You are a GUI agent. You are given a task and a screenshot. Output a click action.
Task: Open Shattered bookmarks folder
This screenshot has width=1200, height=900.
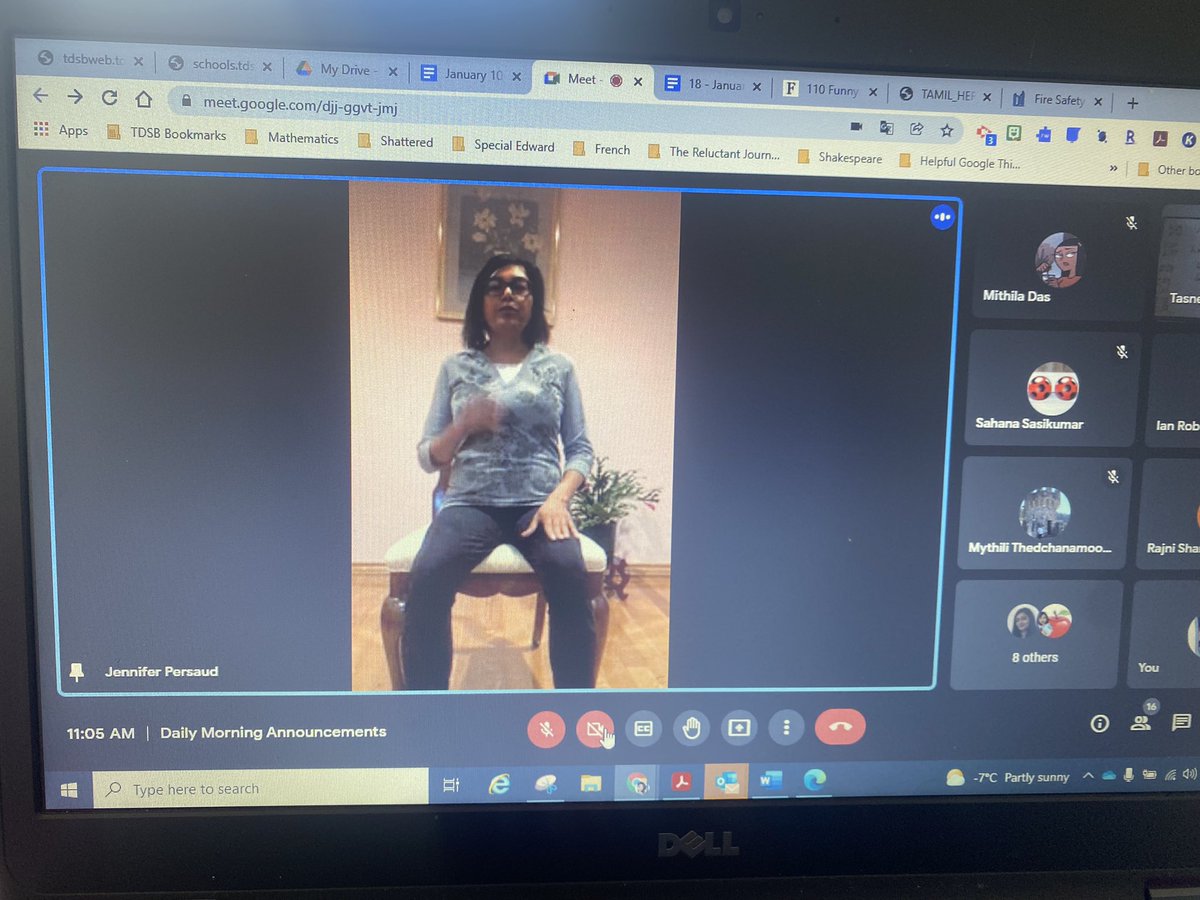[x=395, y=142]
